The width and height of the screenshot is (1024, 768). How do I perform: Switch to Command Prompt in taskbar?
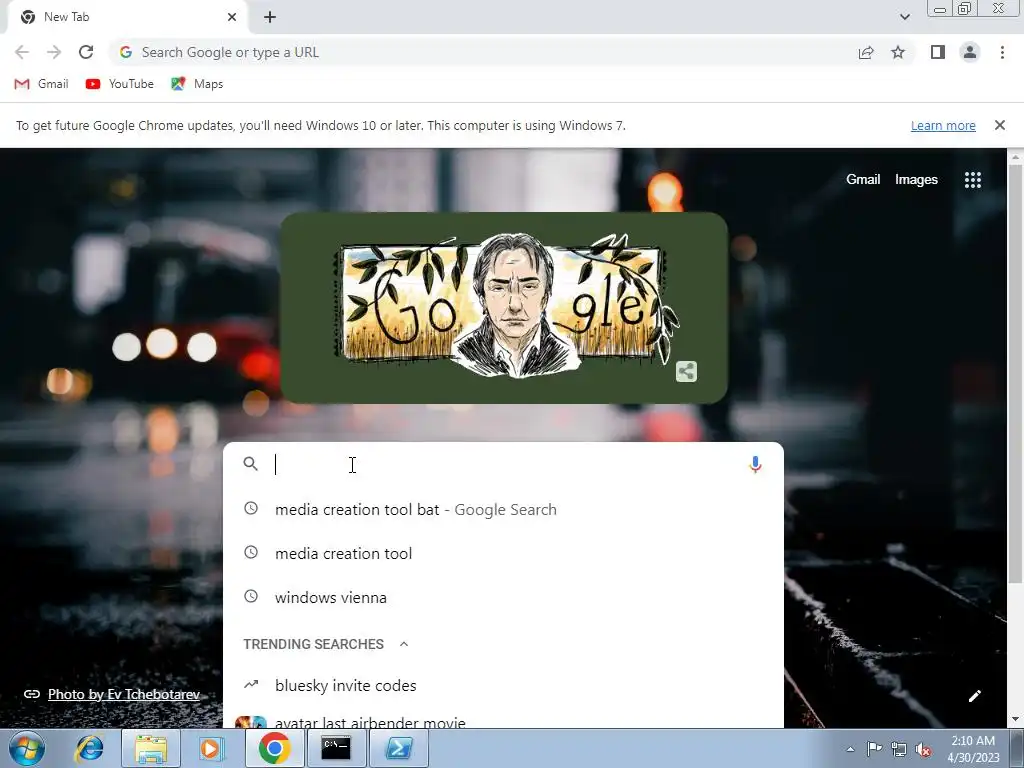tap(336, 749)
